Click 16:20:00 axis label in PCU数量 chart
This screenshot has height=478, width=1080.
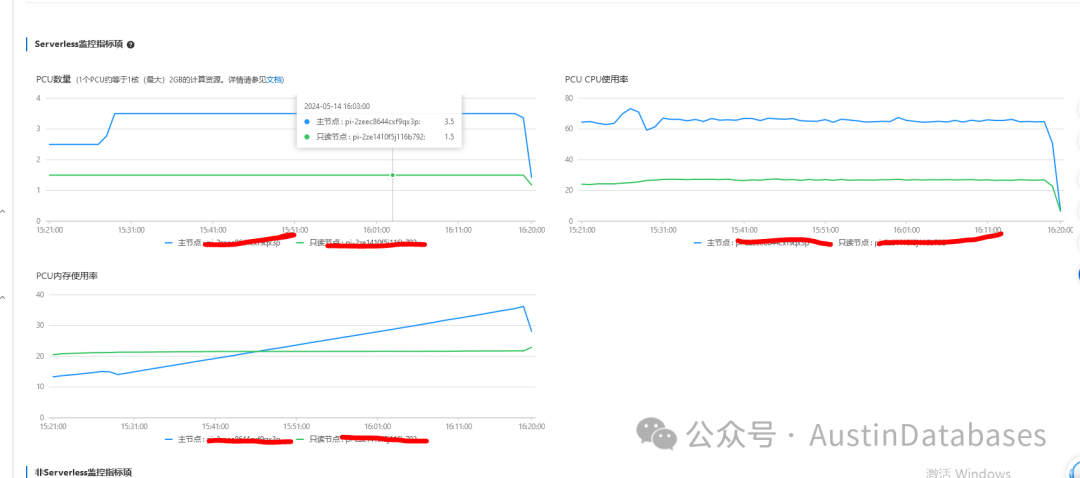click(x=531, y=229)
